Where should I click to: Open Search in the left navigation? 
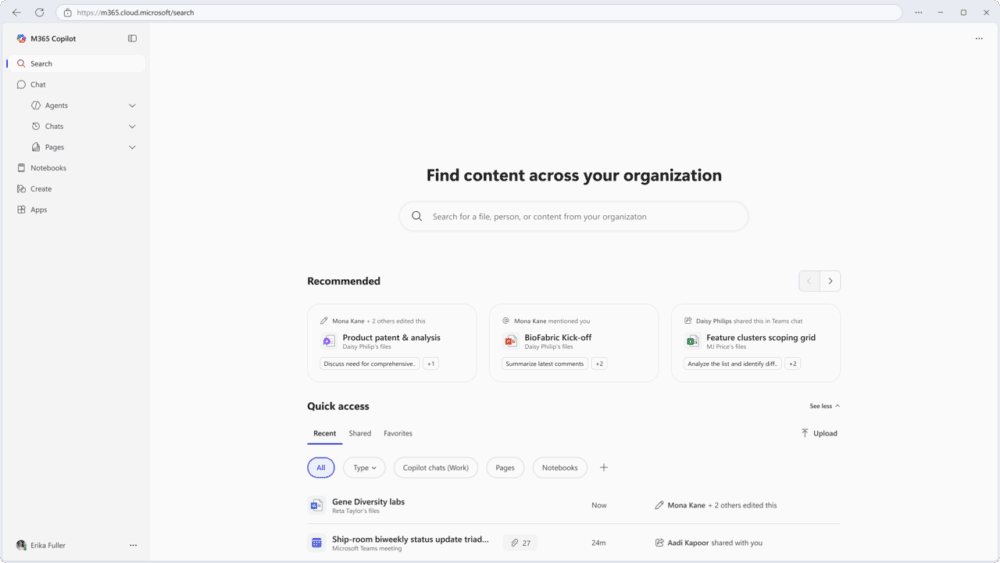click(x=76, y=64)
